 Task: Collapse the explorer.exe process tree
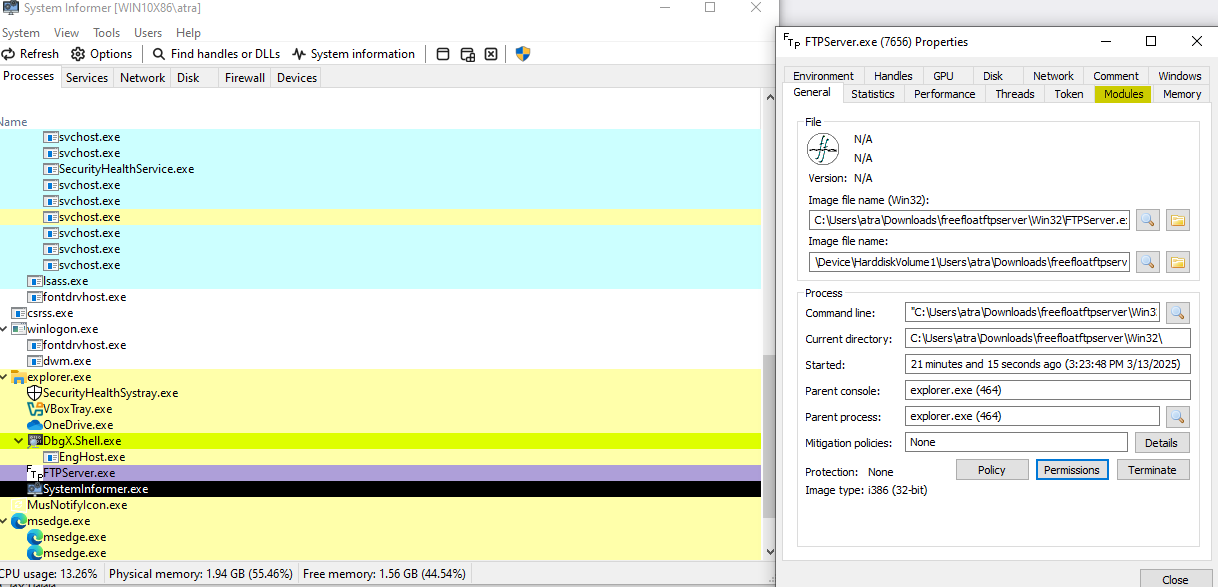tap(4, 377)
